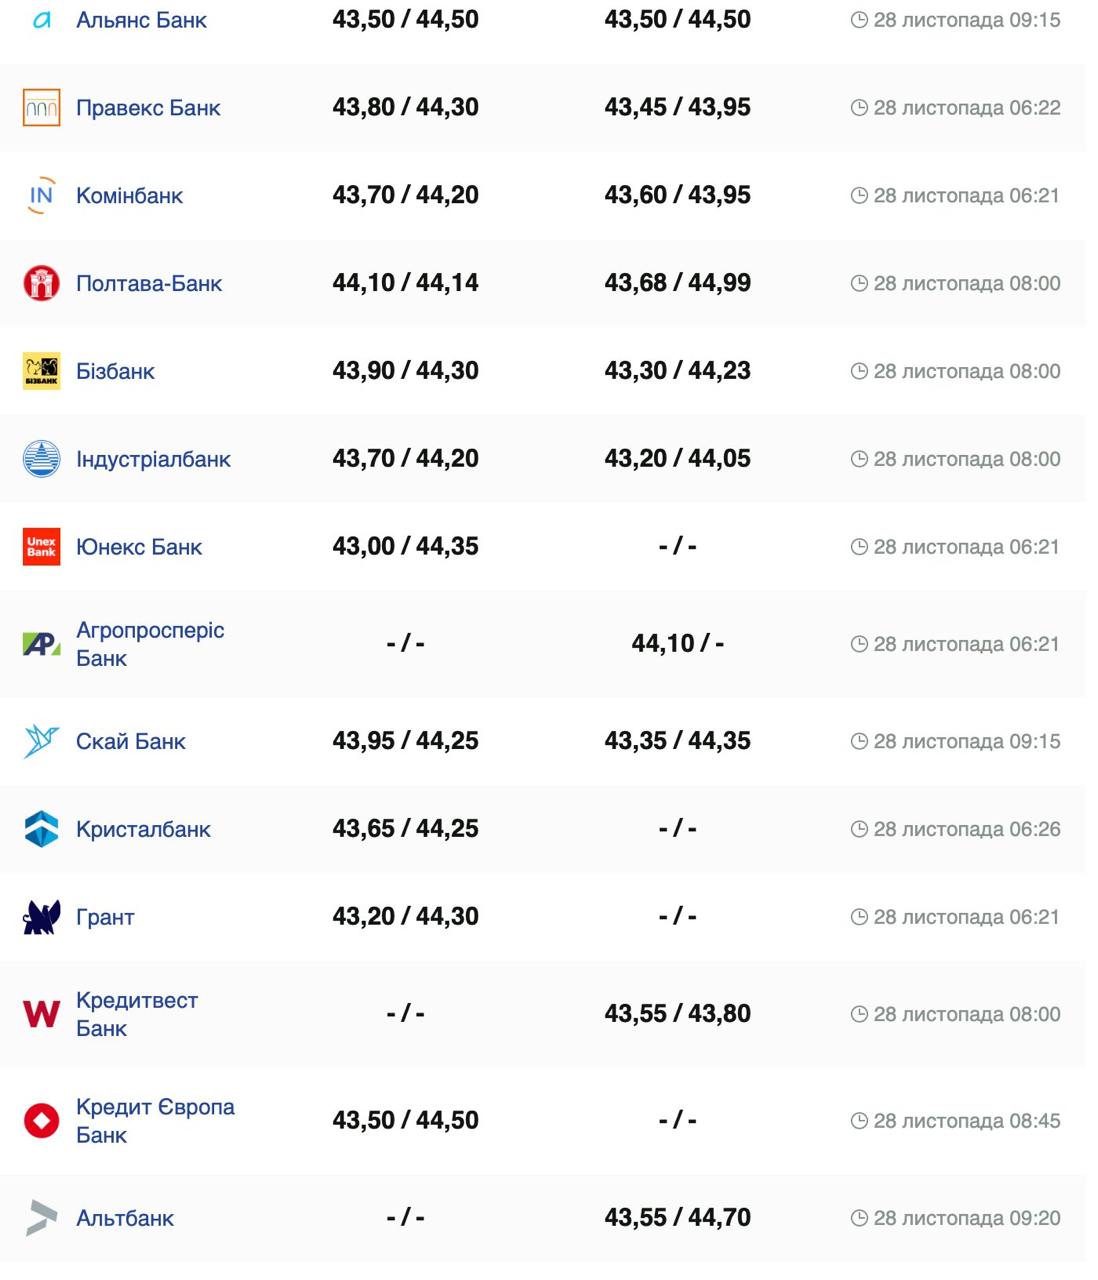Viewport: 1098px width, 1280px height.
Task: Click the Агропросперіс Банк AP logo
Action: click(x=42, y=644)
